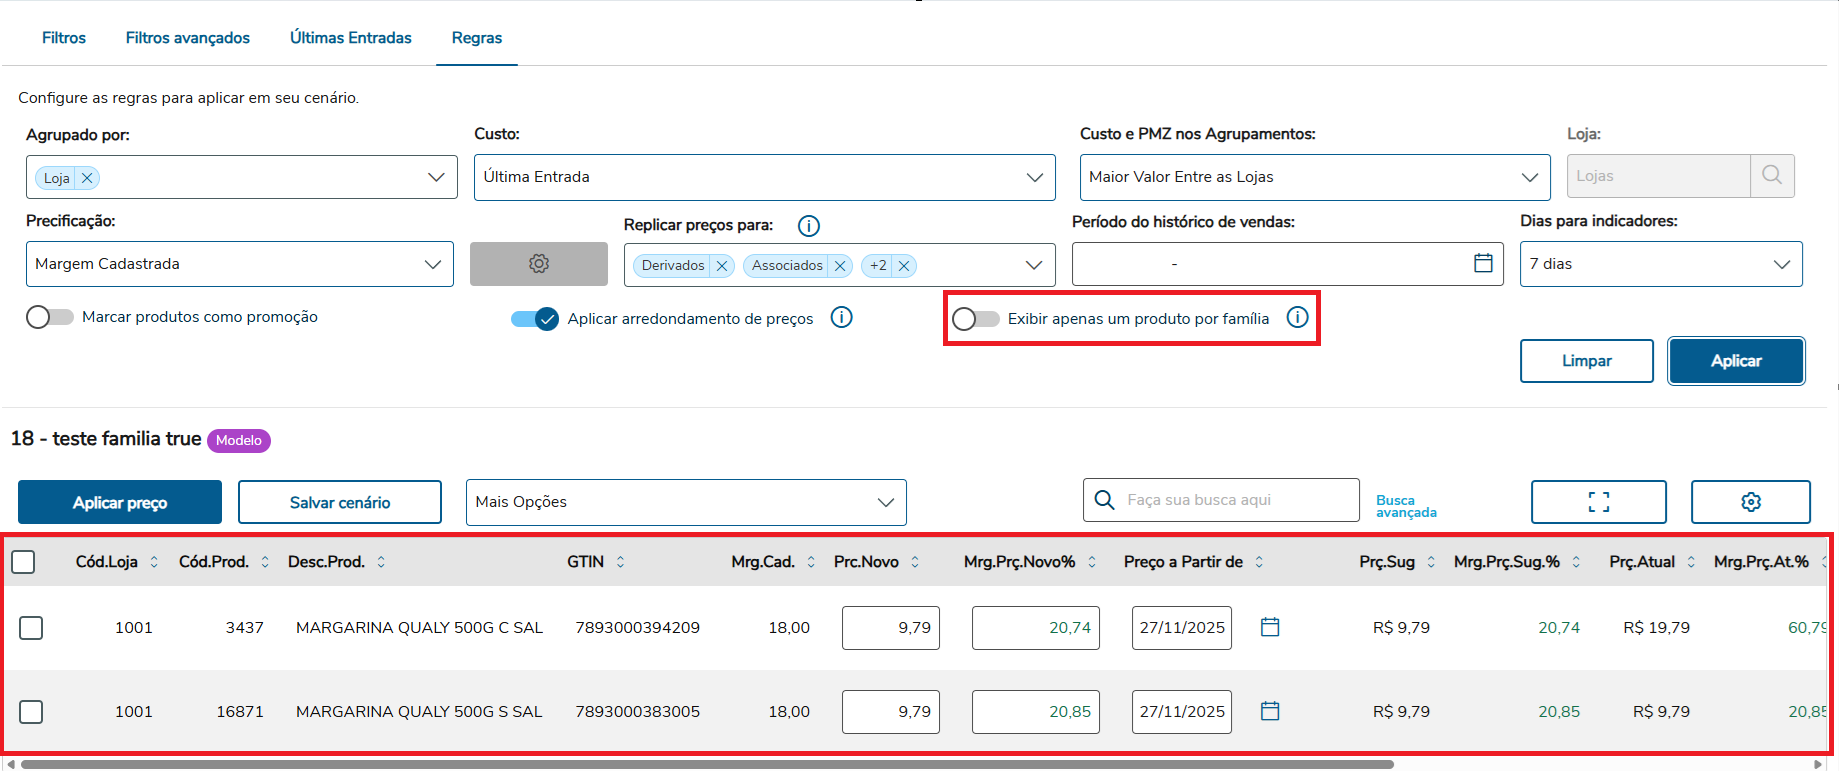Show info about one product per family
Image resolution: width=1839 pixels, height=771 pixels.
[1297, 317]
